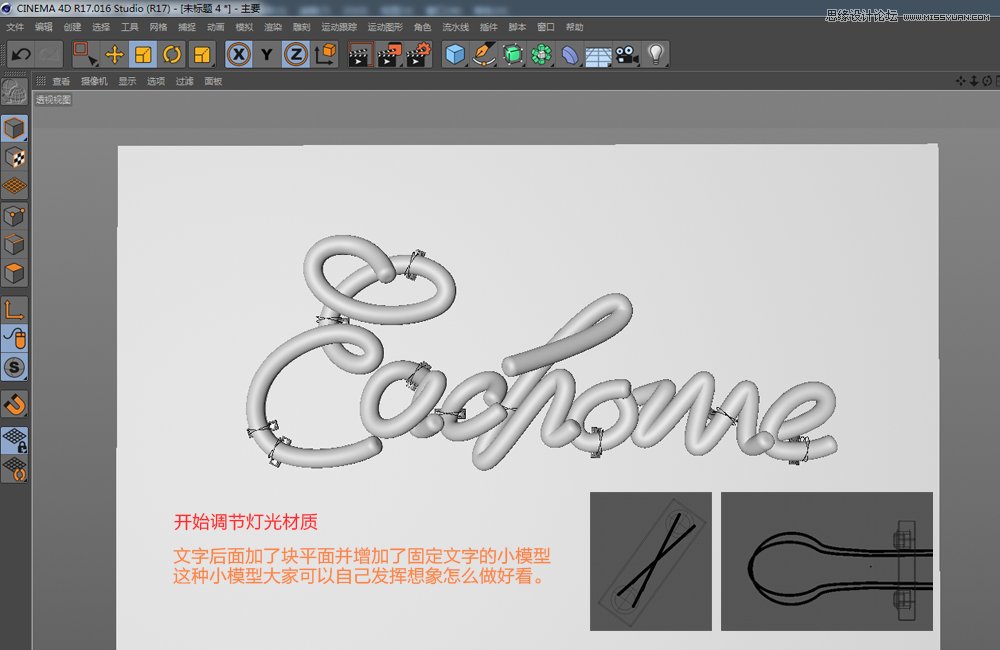Open the 文件 menu
1000x650 pixels.
(x=15, y=27)
